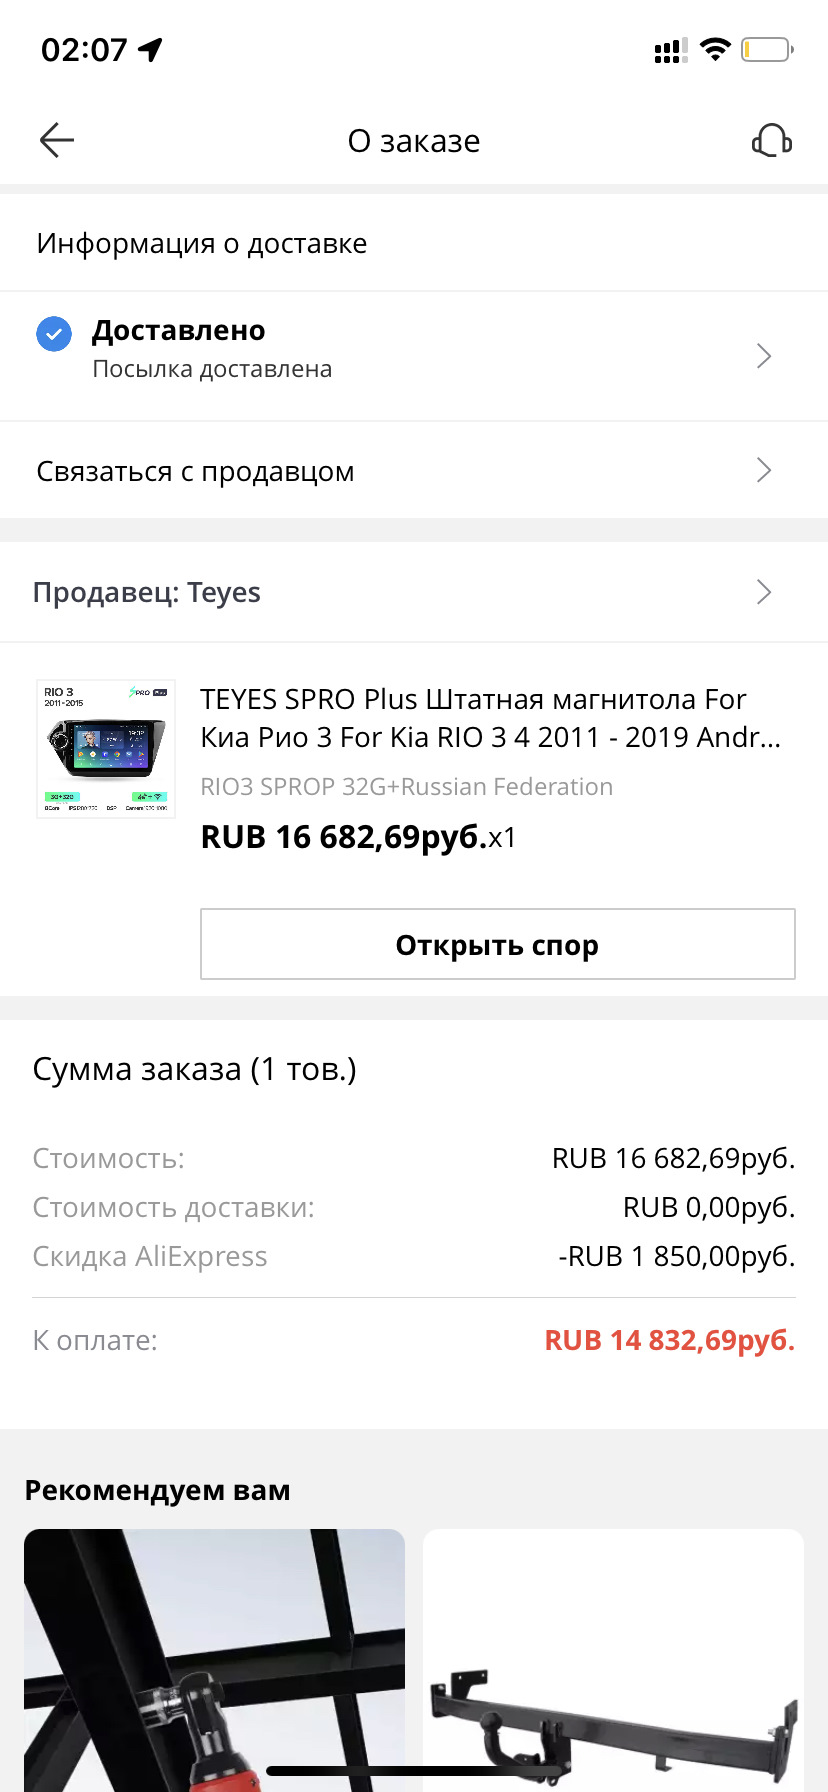Tap the battery indicator icon

(767, 49)
